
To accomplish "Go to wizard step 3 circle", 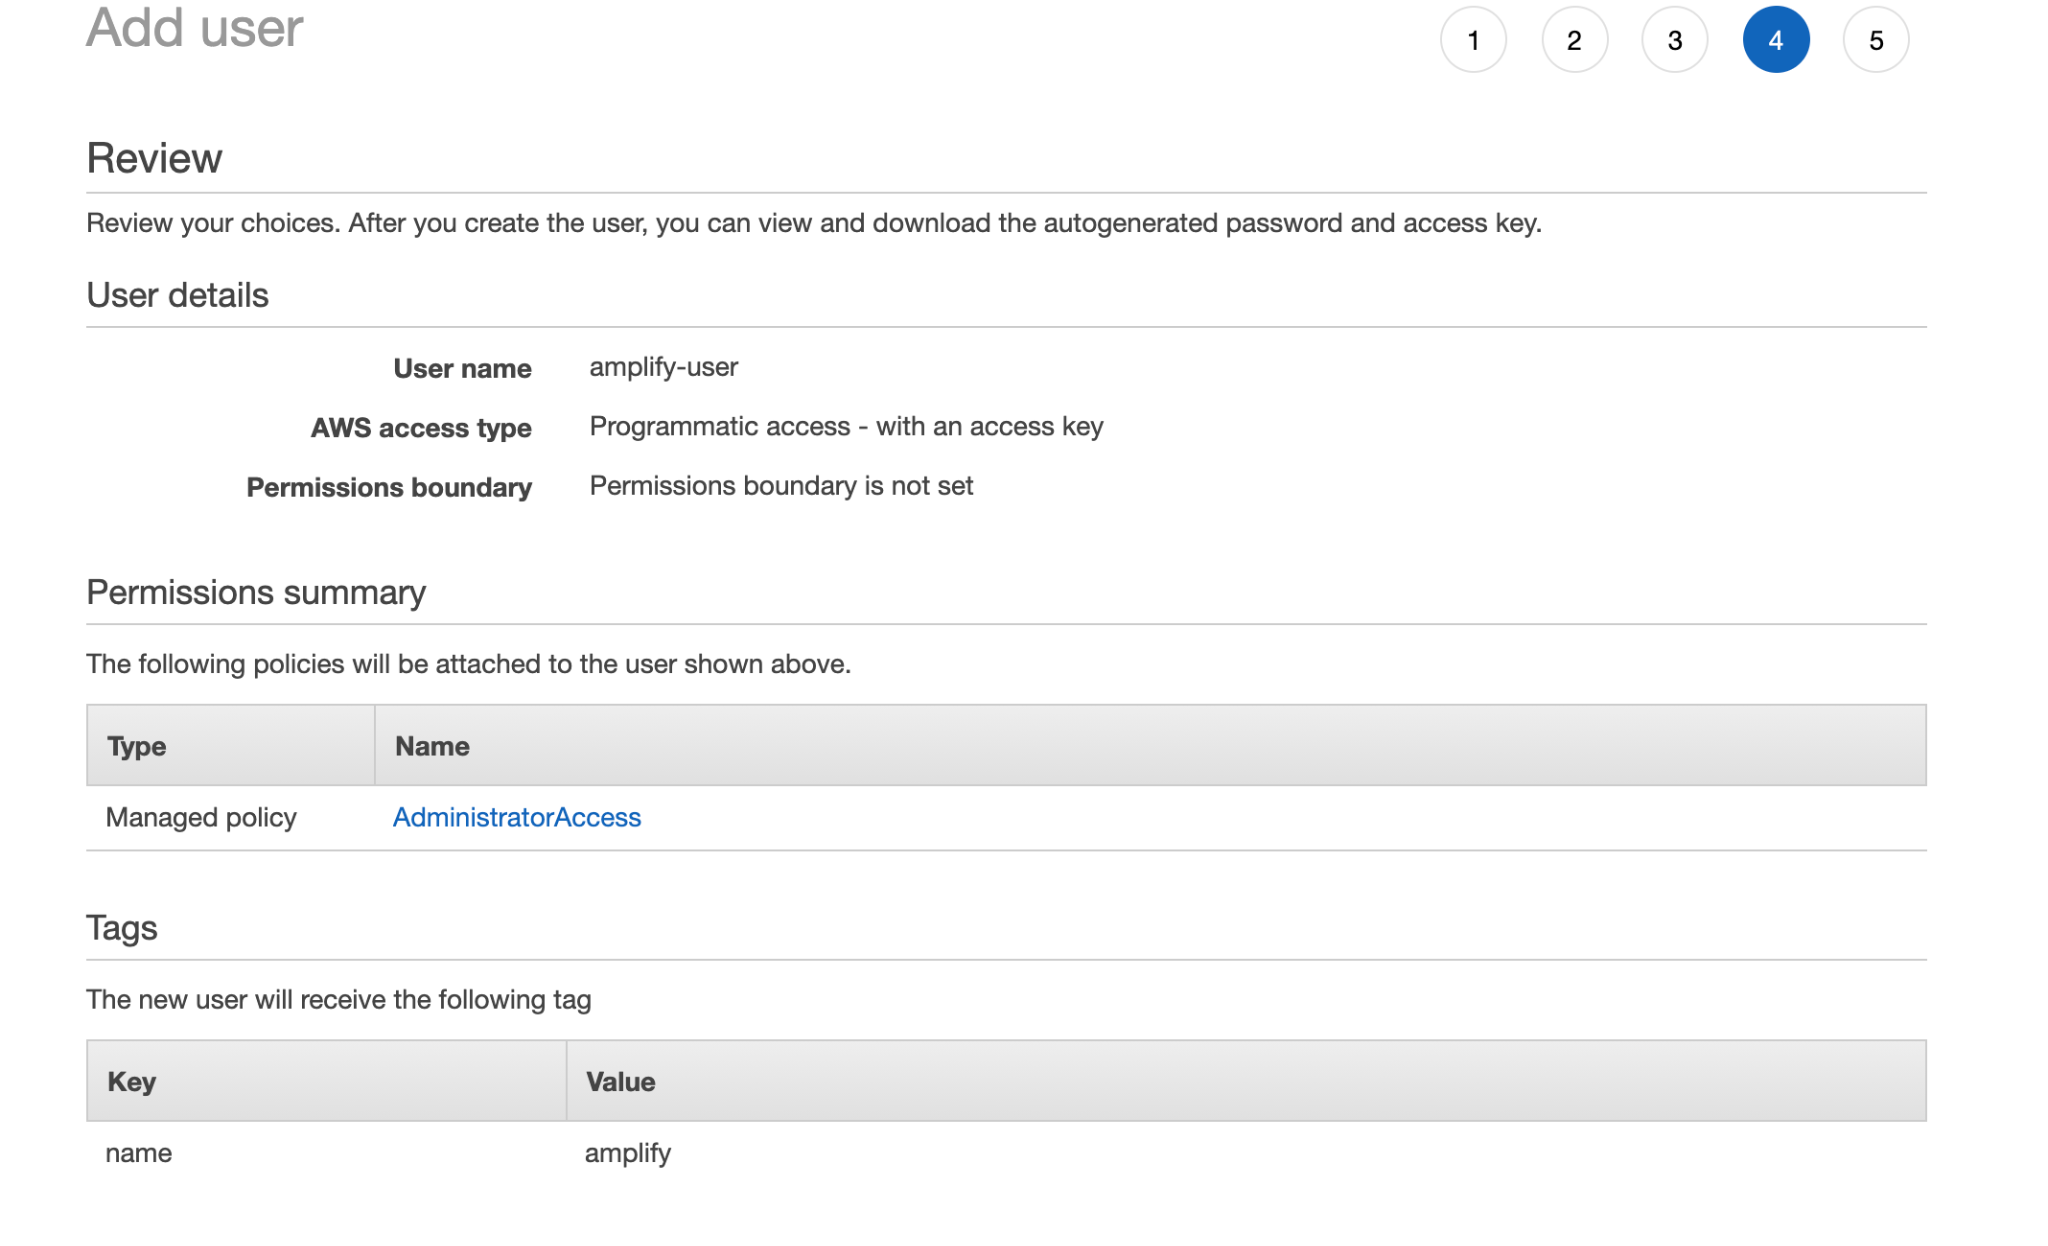I will (1675, 40).
